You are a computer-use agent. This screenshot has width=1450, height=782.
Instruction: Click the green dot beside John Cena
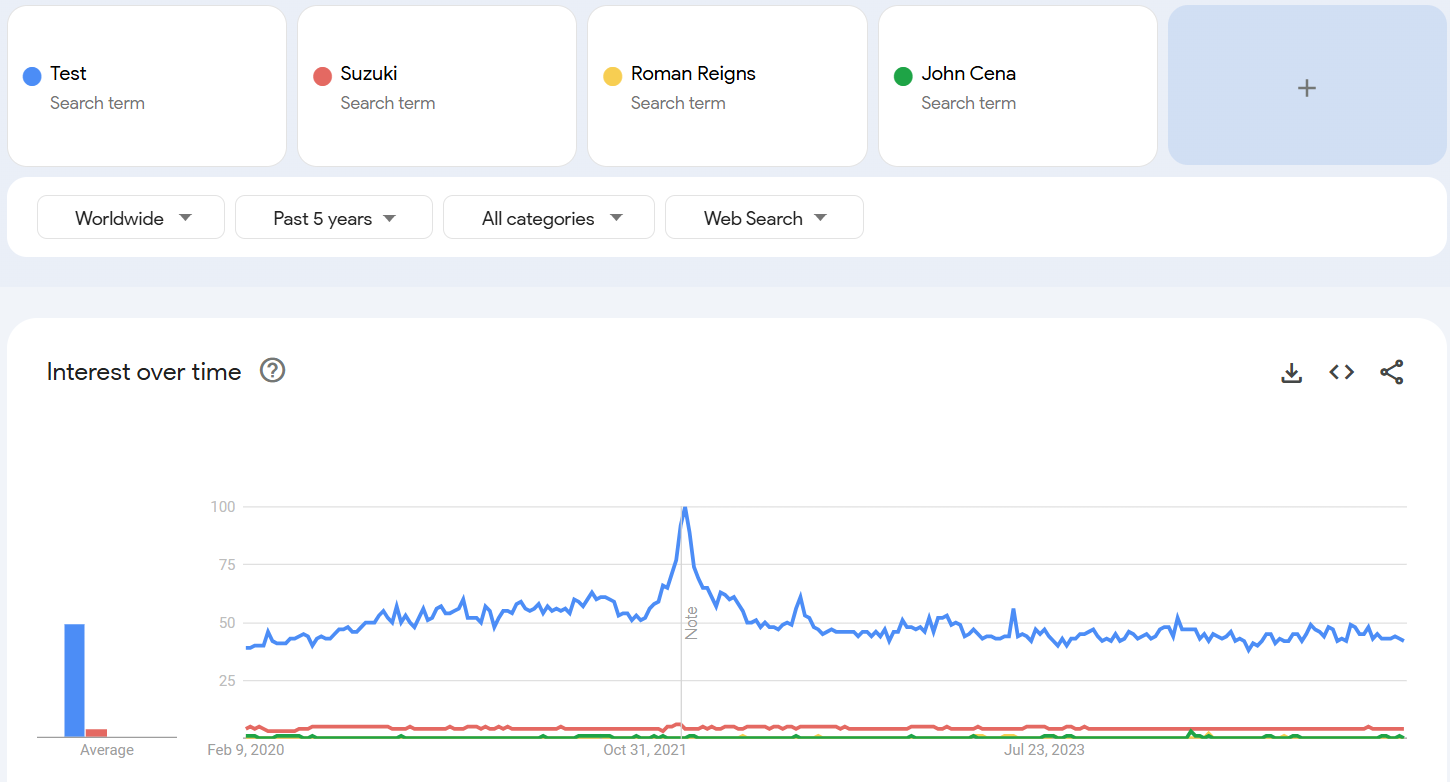[903, 76]
